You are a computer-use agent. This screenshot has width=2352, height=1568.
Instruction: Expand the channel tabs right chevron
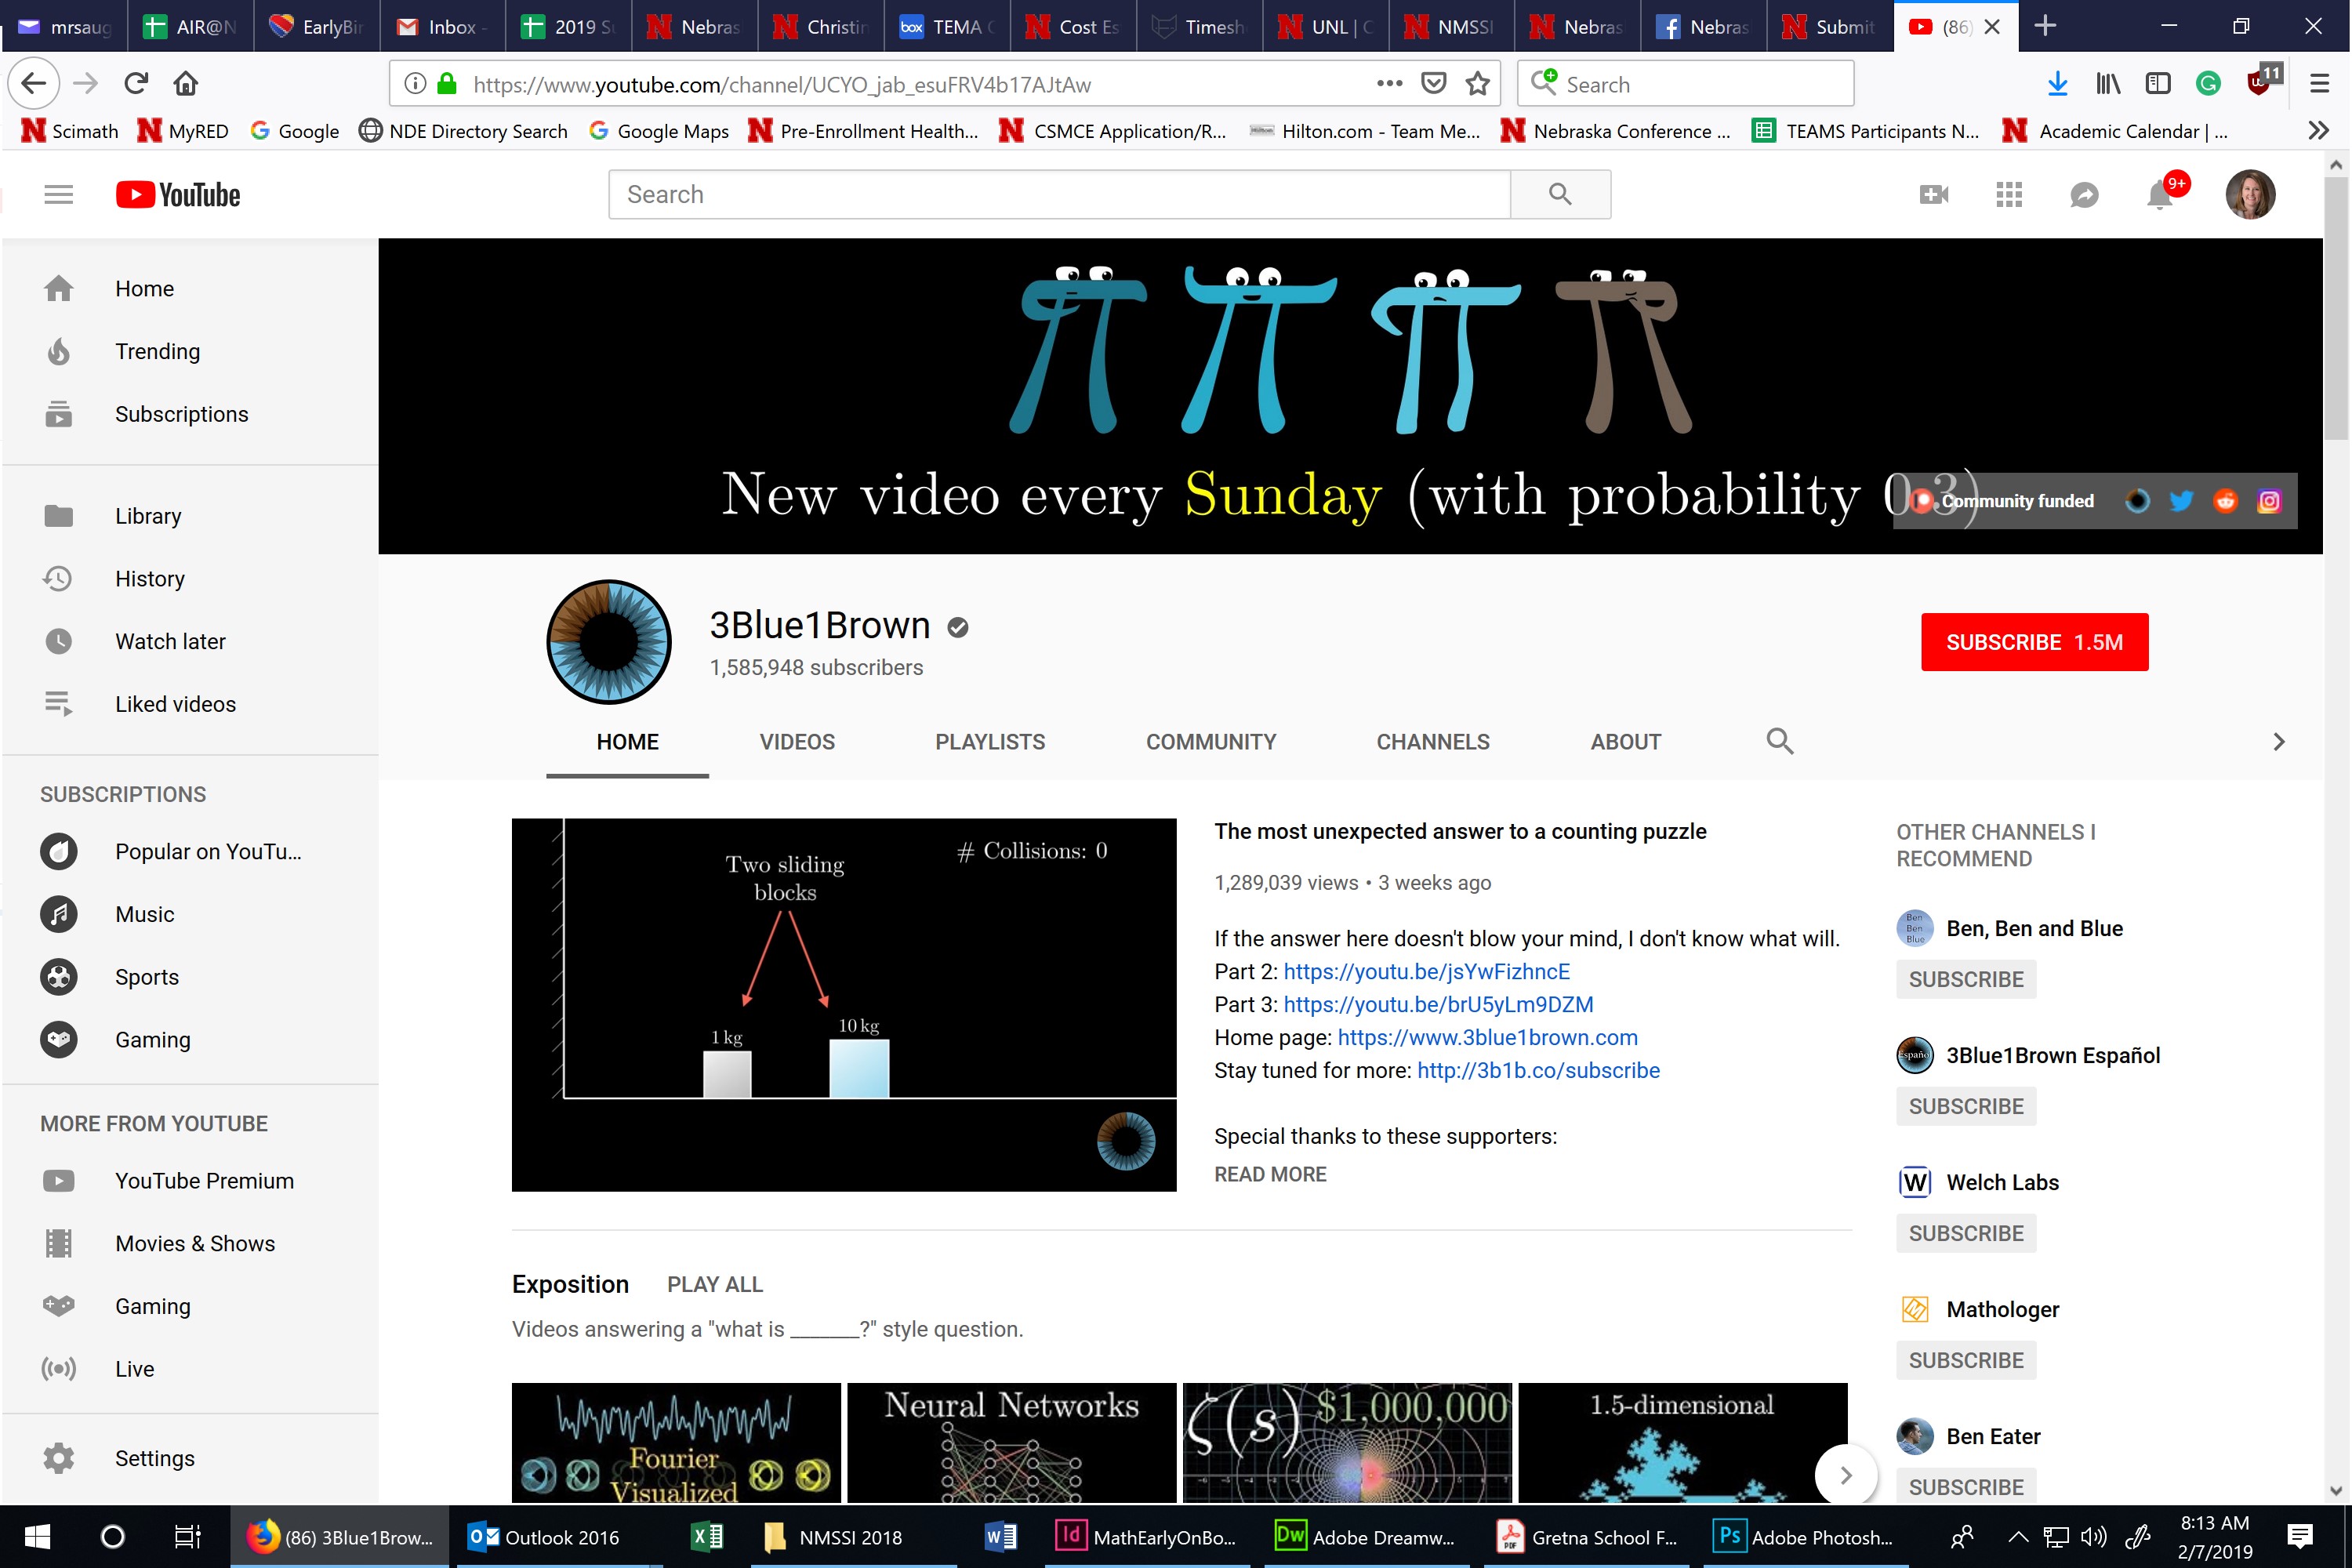point(2278,742)
